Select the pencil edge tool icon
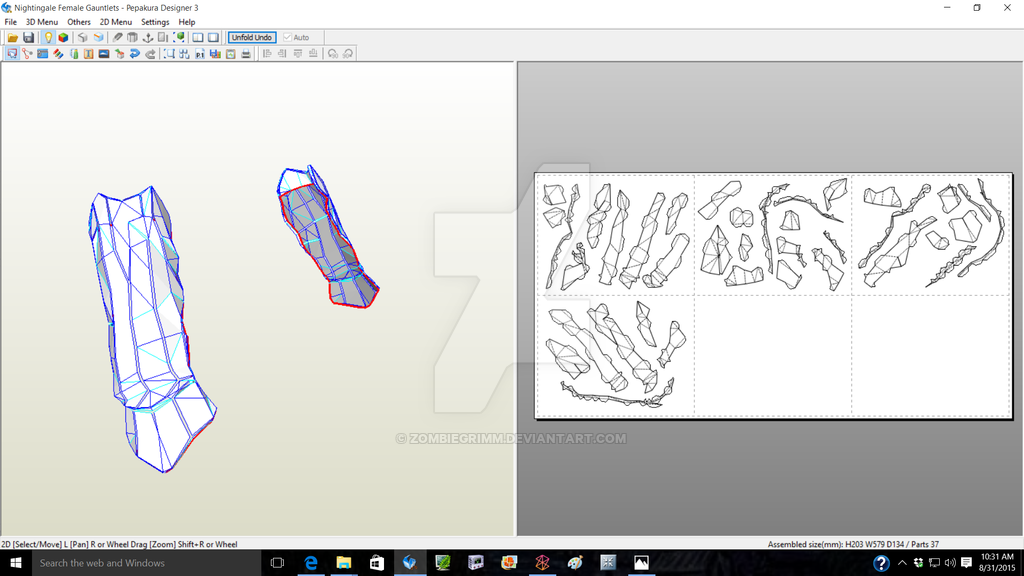1024x576 pixels. (x=118, y=38)
